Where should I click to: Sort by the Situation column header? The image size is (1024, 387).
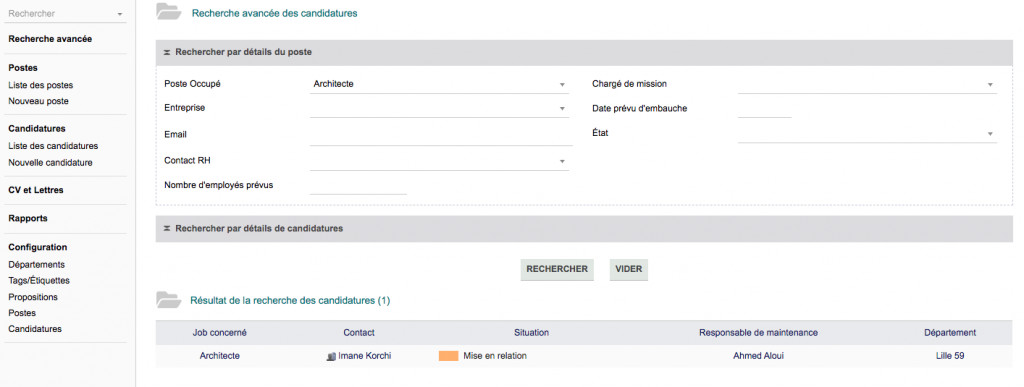pyautogui.click(x=532, y=333)
